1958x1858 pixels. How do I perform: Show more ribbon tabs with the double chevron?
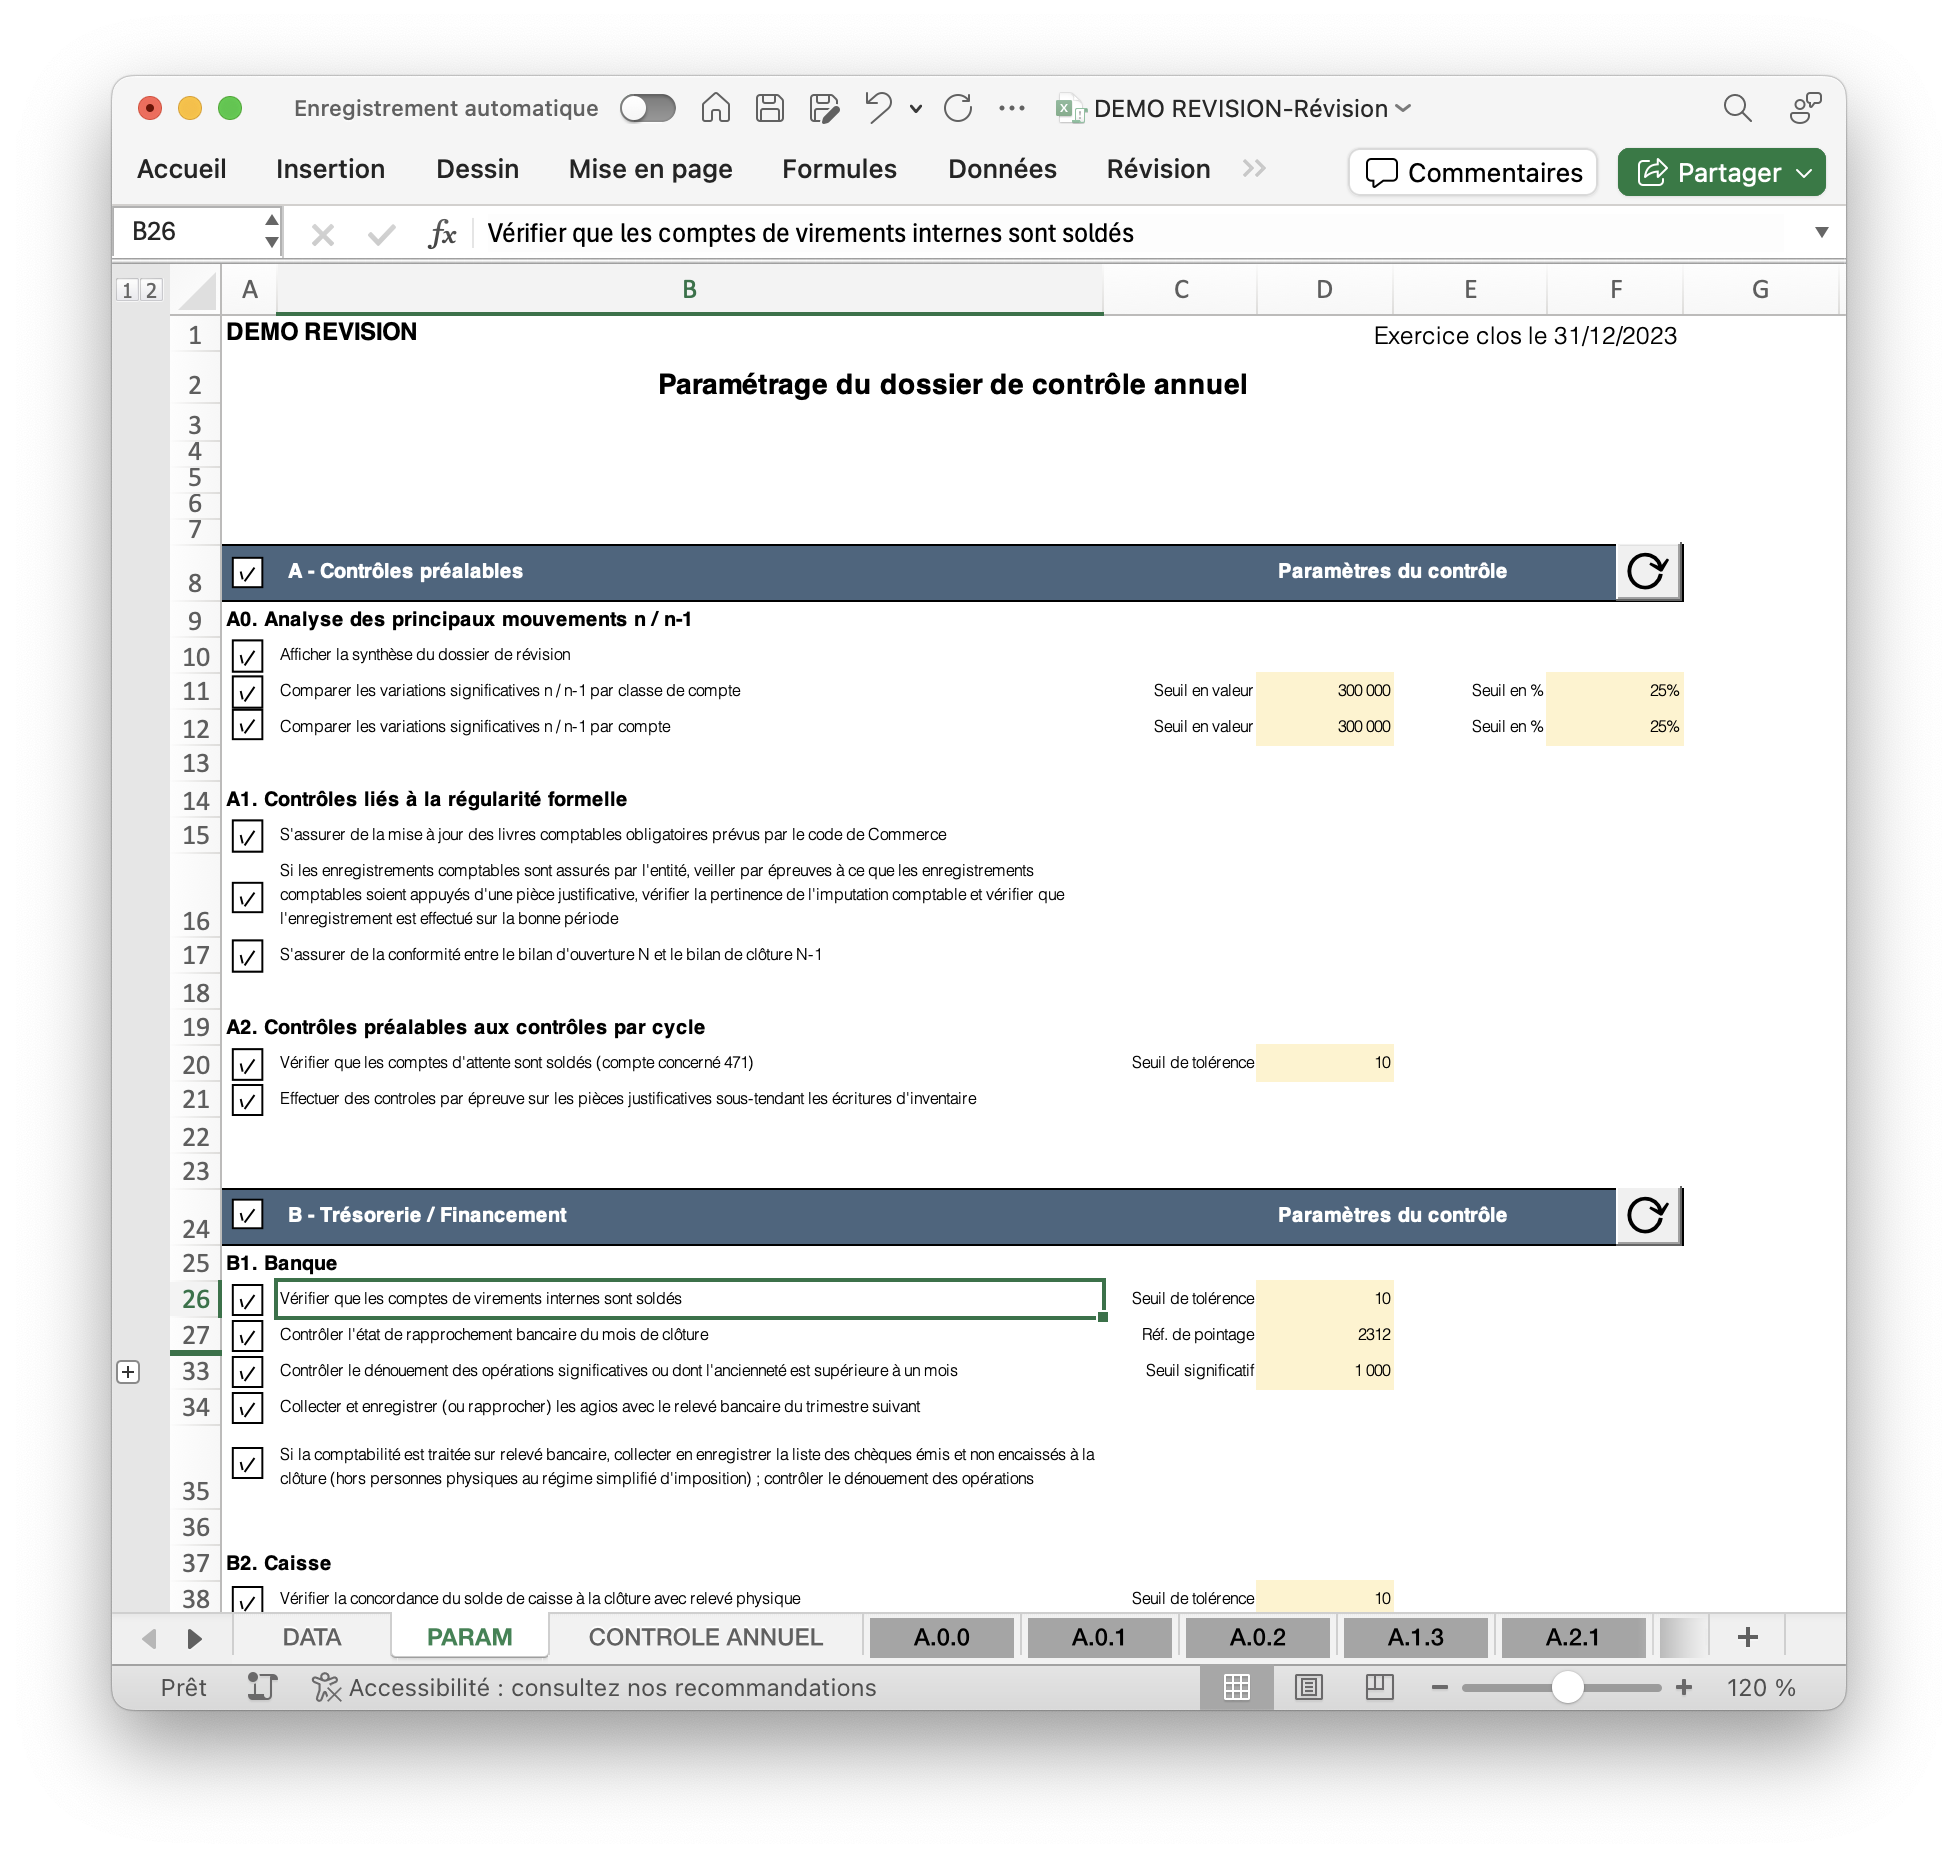pos(1254,169)
